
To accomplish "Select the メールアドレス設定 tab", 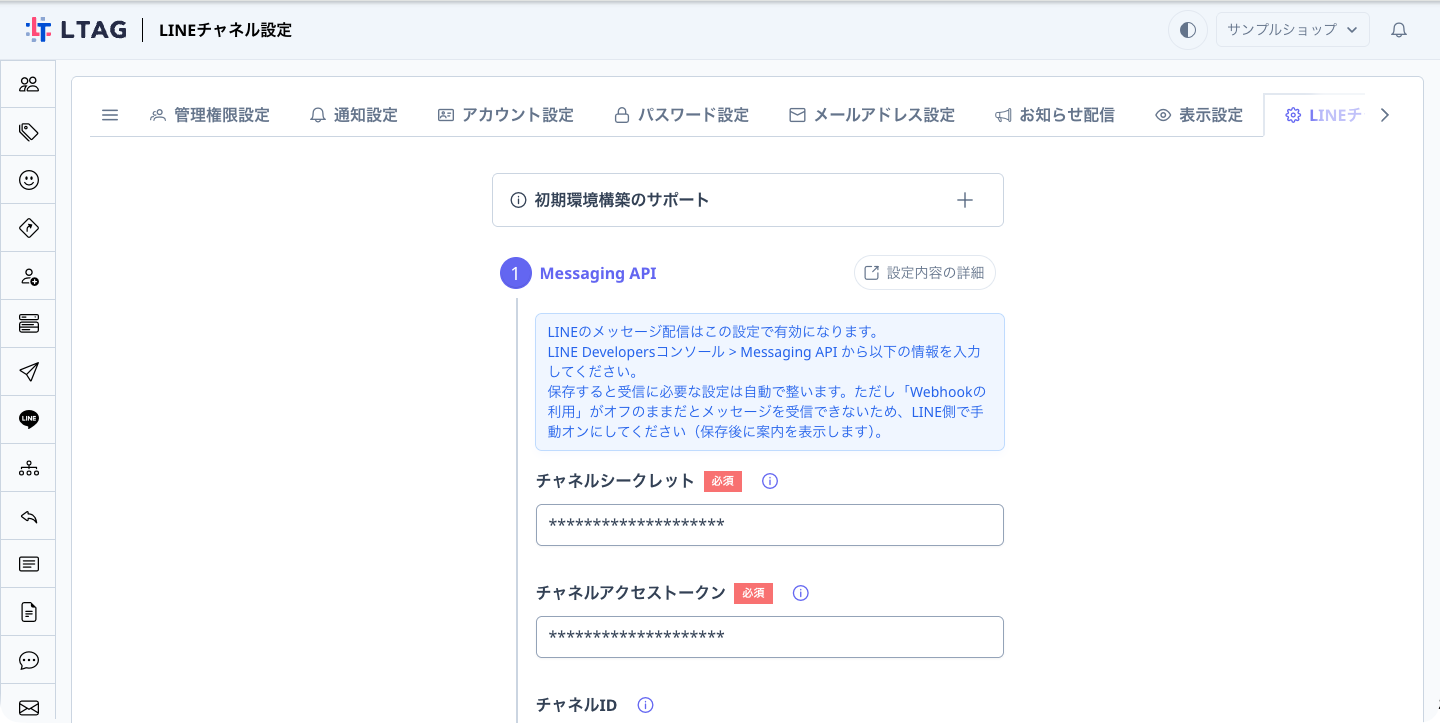I will pos(872,115).
